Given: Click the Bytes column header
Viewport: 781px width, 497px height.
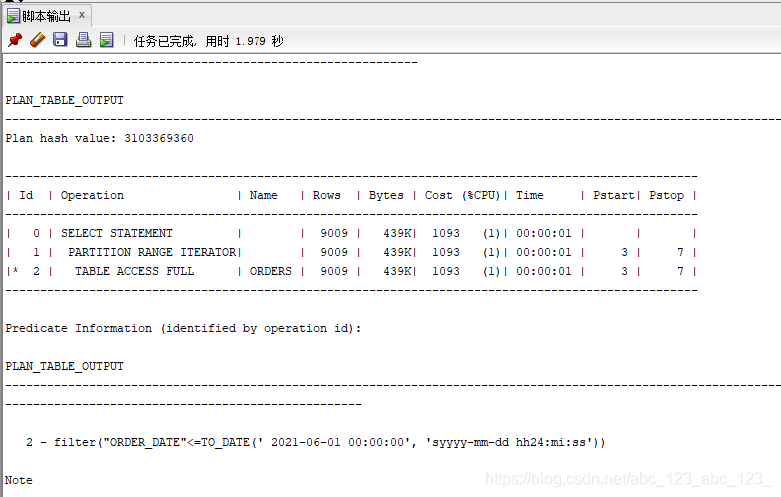Looking at the screenshot, I should pyautogui.click(x=386, y=195).
